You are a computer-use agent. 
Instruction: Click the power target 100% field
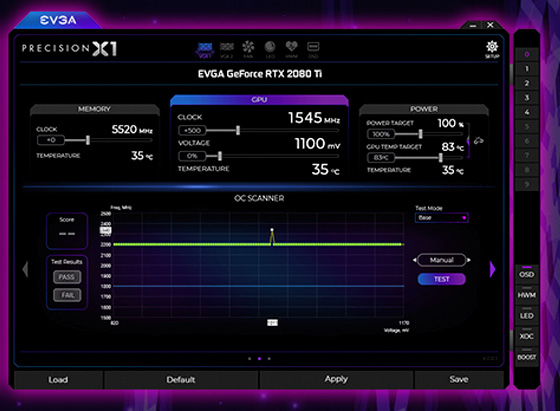[x=381, y=134]
